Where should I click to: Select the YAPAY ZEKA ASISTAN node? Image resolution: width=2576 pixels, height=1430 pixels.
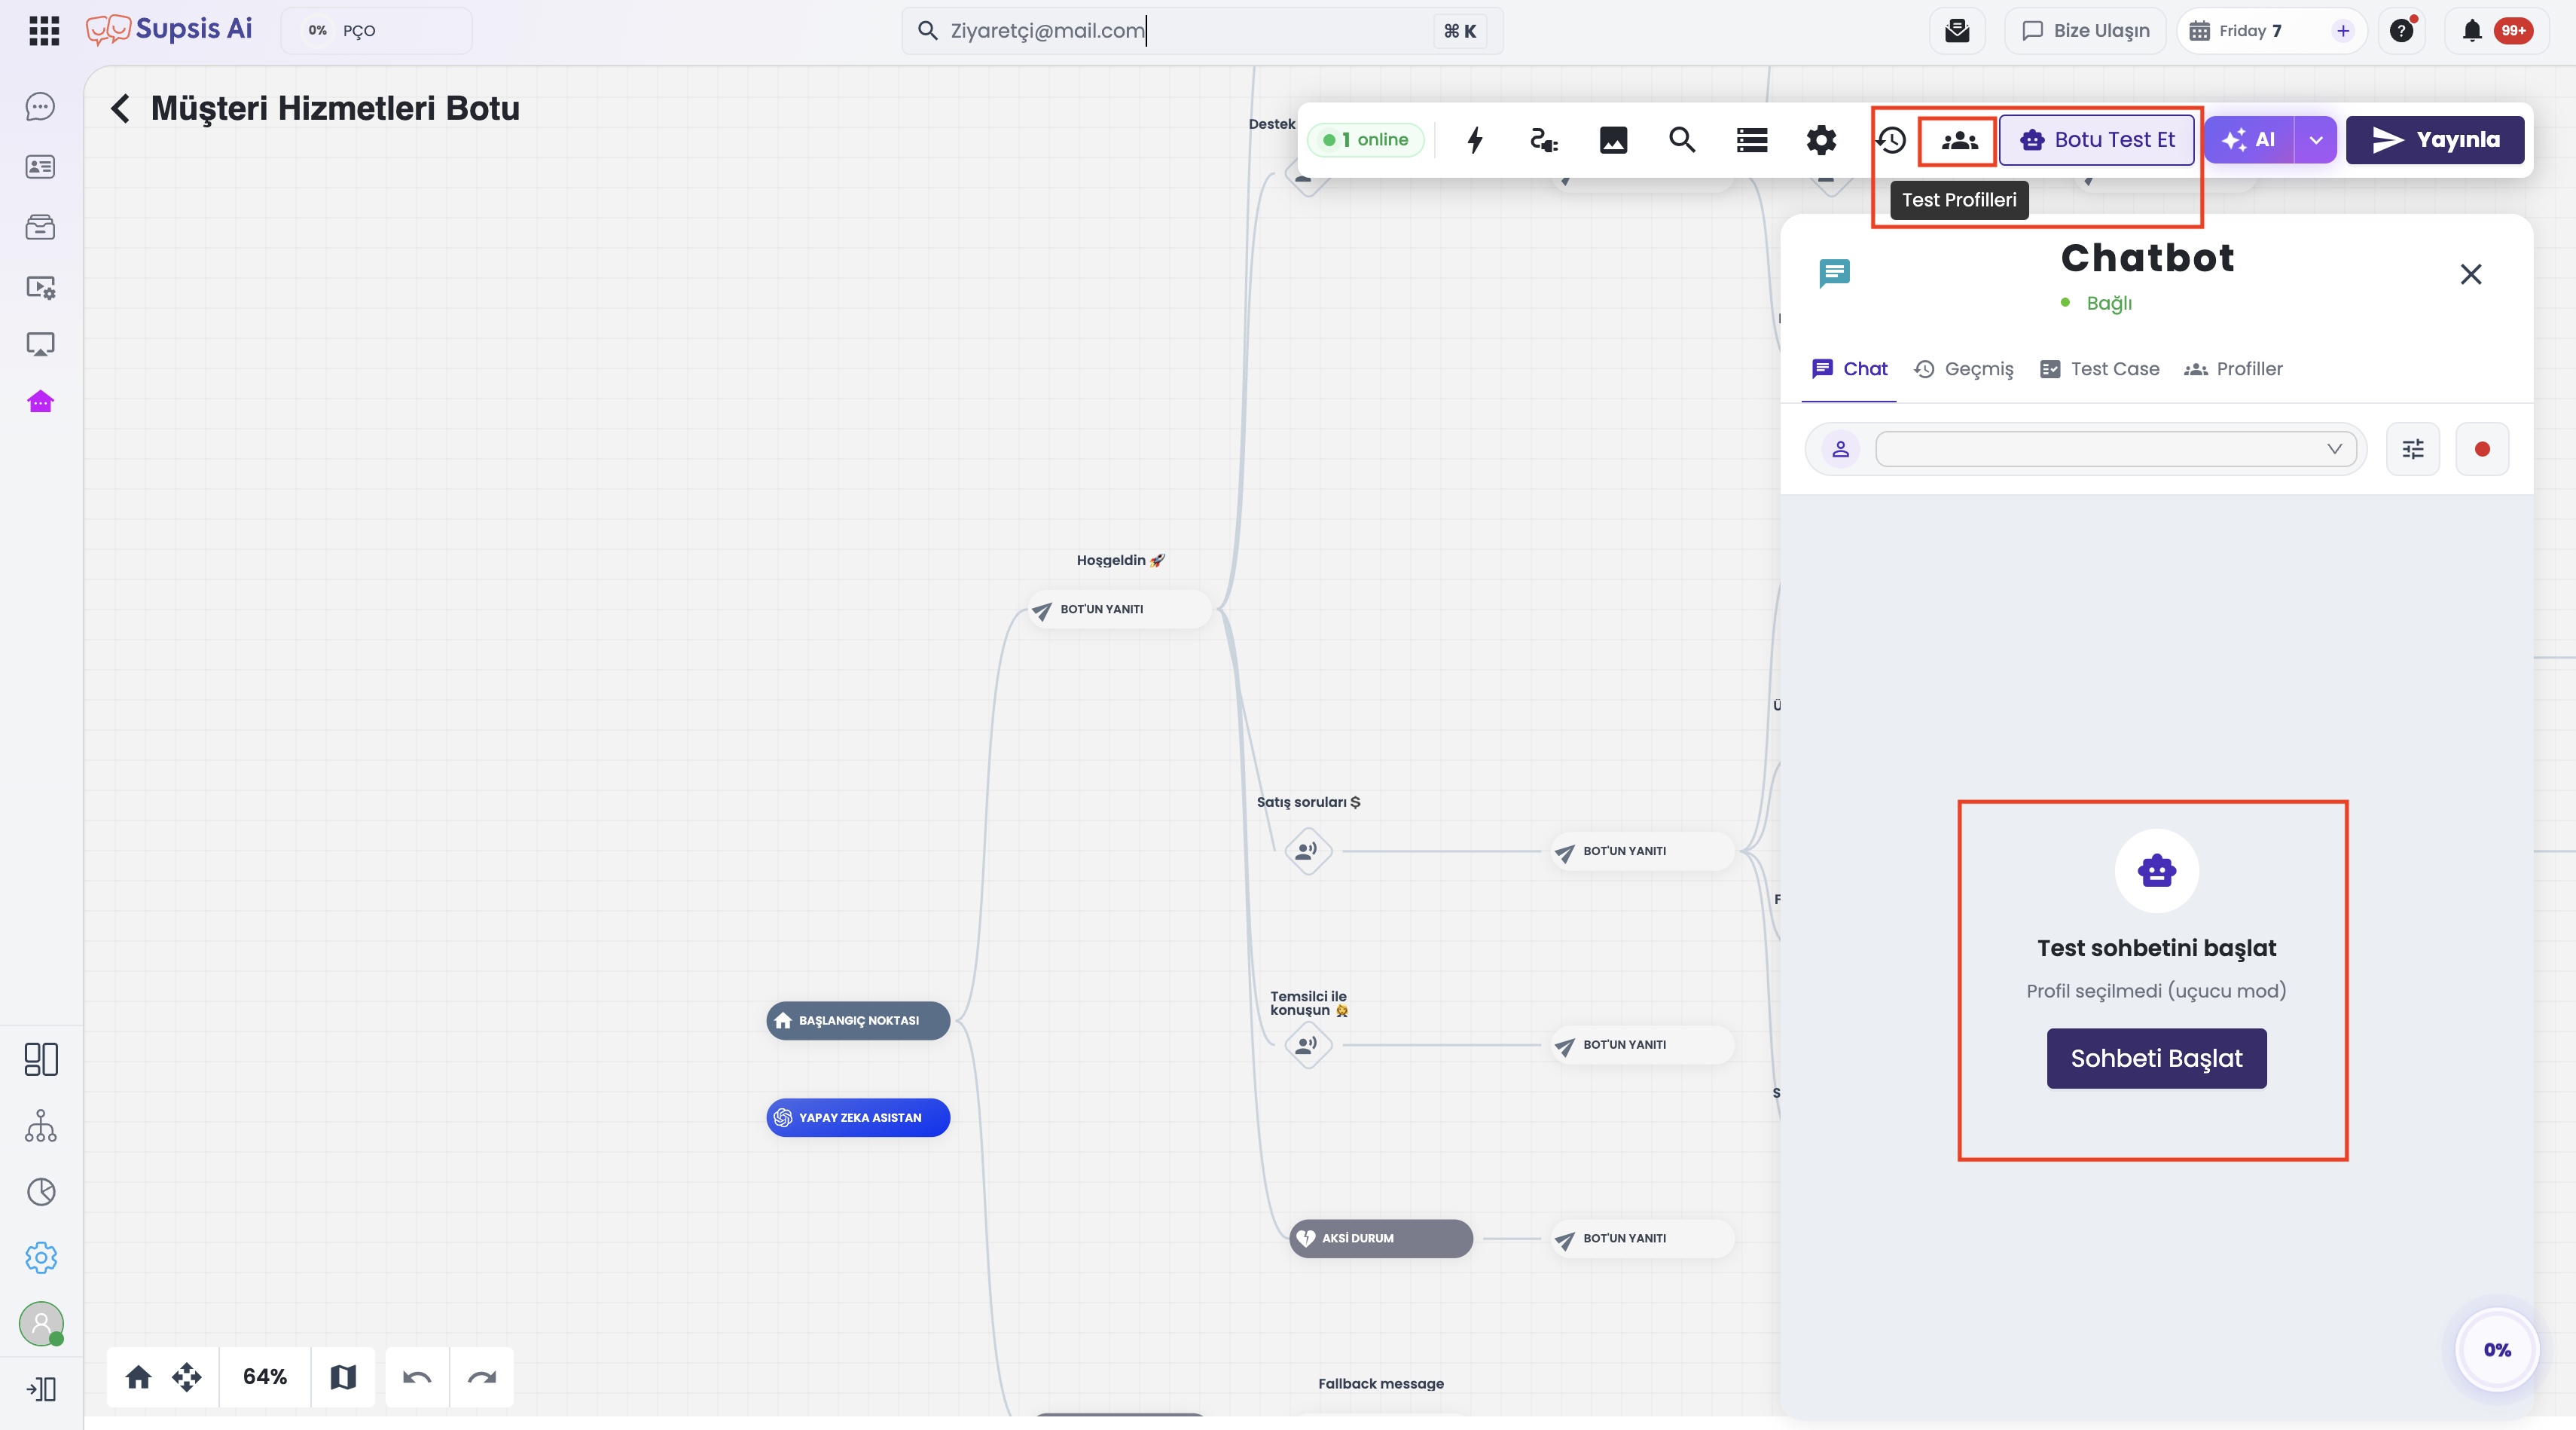tap(858, 1117)
